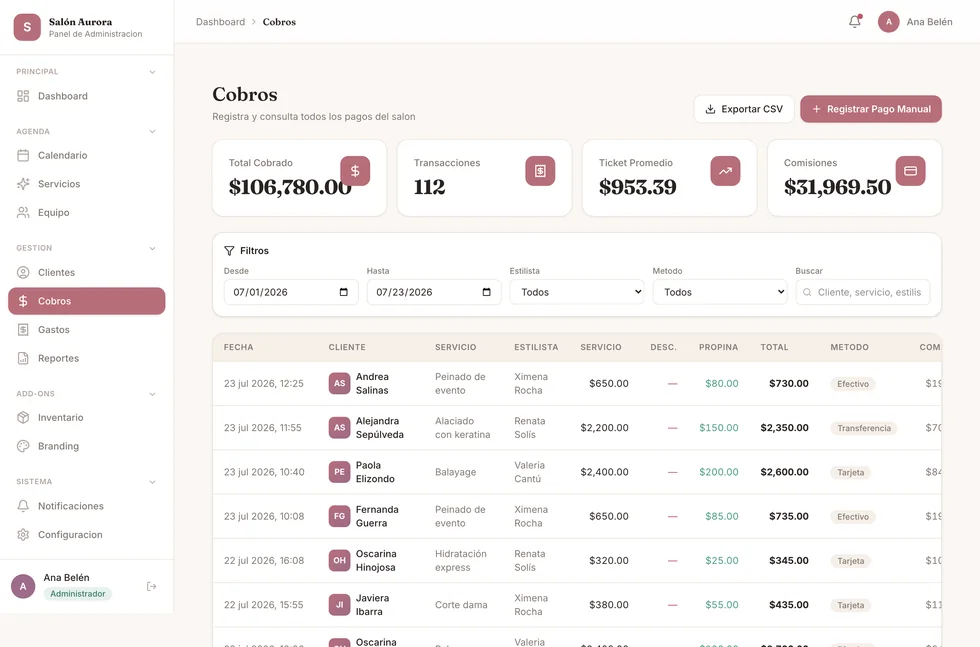Sort the table by the Fecha column header

click(239, 347)
